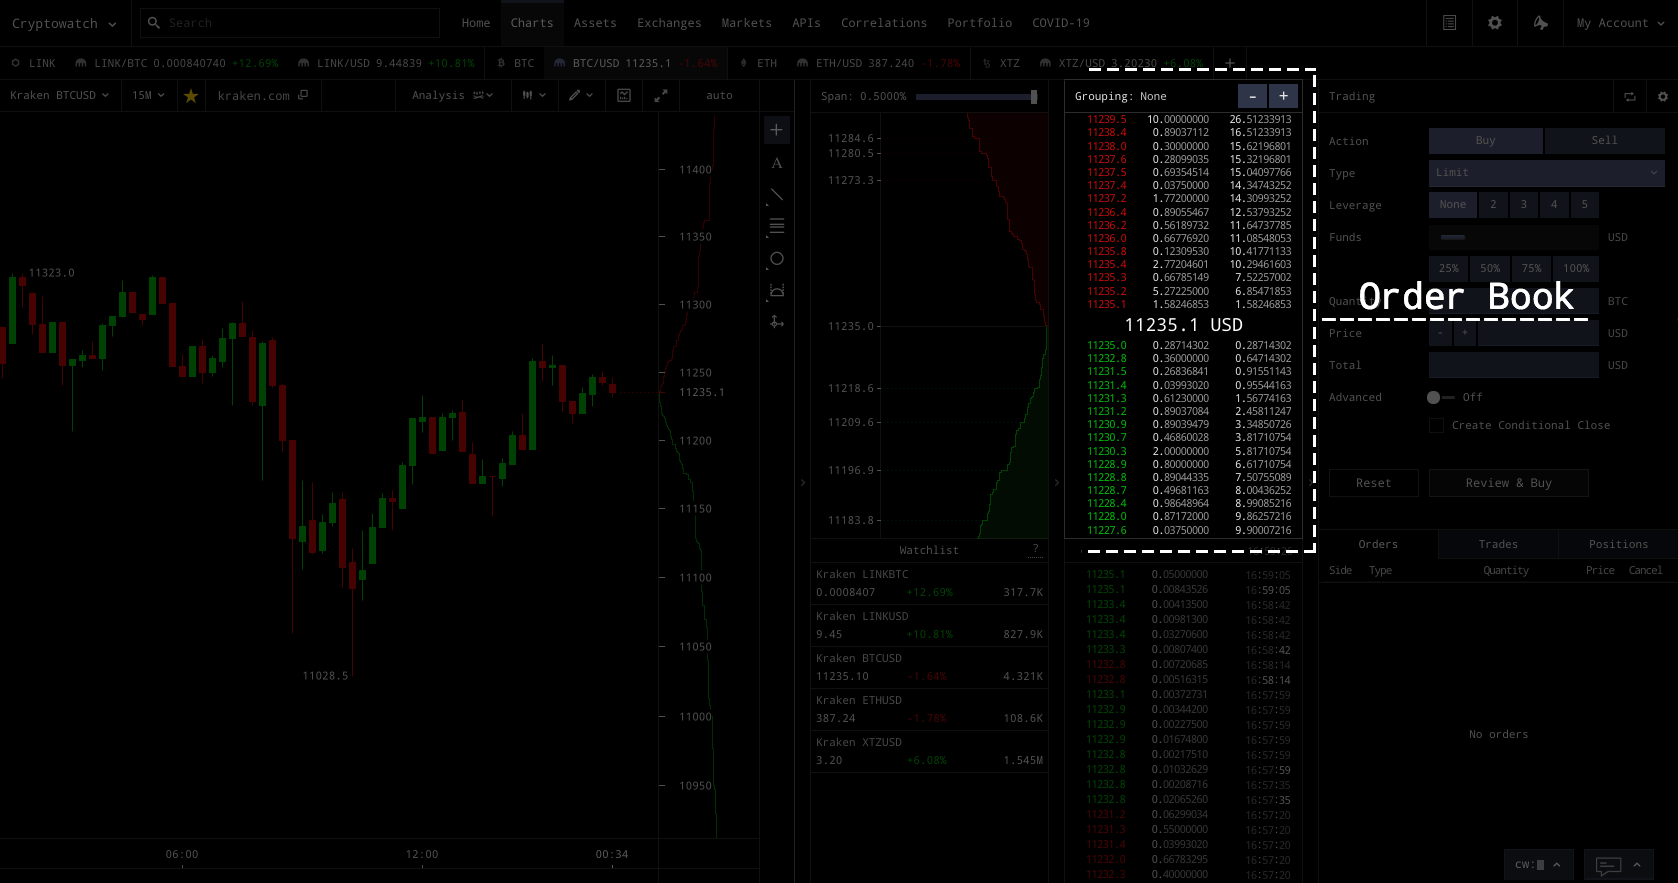Select the horizontal lines tool
The width and height of the screenshot is (1678, 883).
click(777, 227)
